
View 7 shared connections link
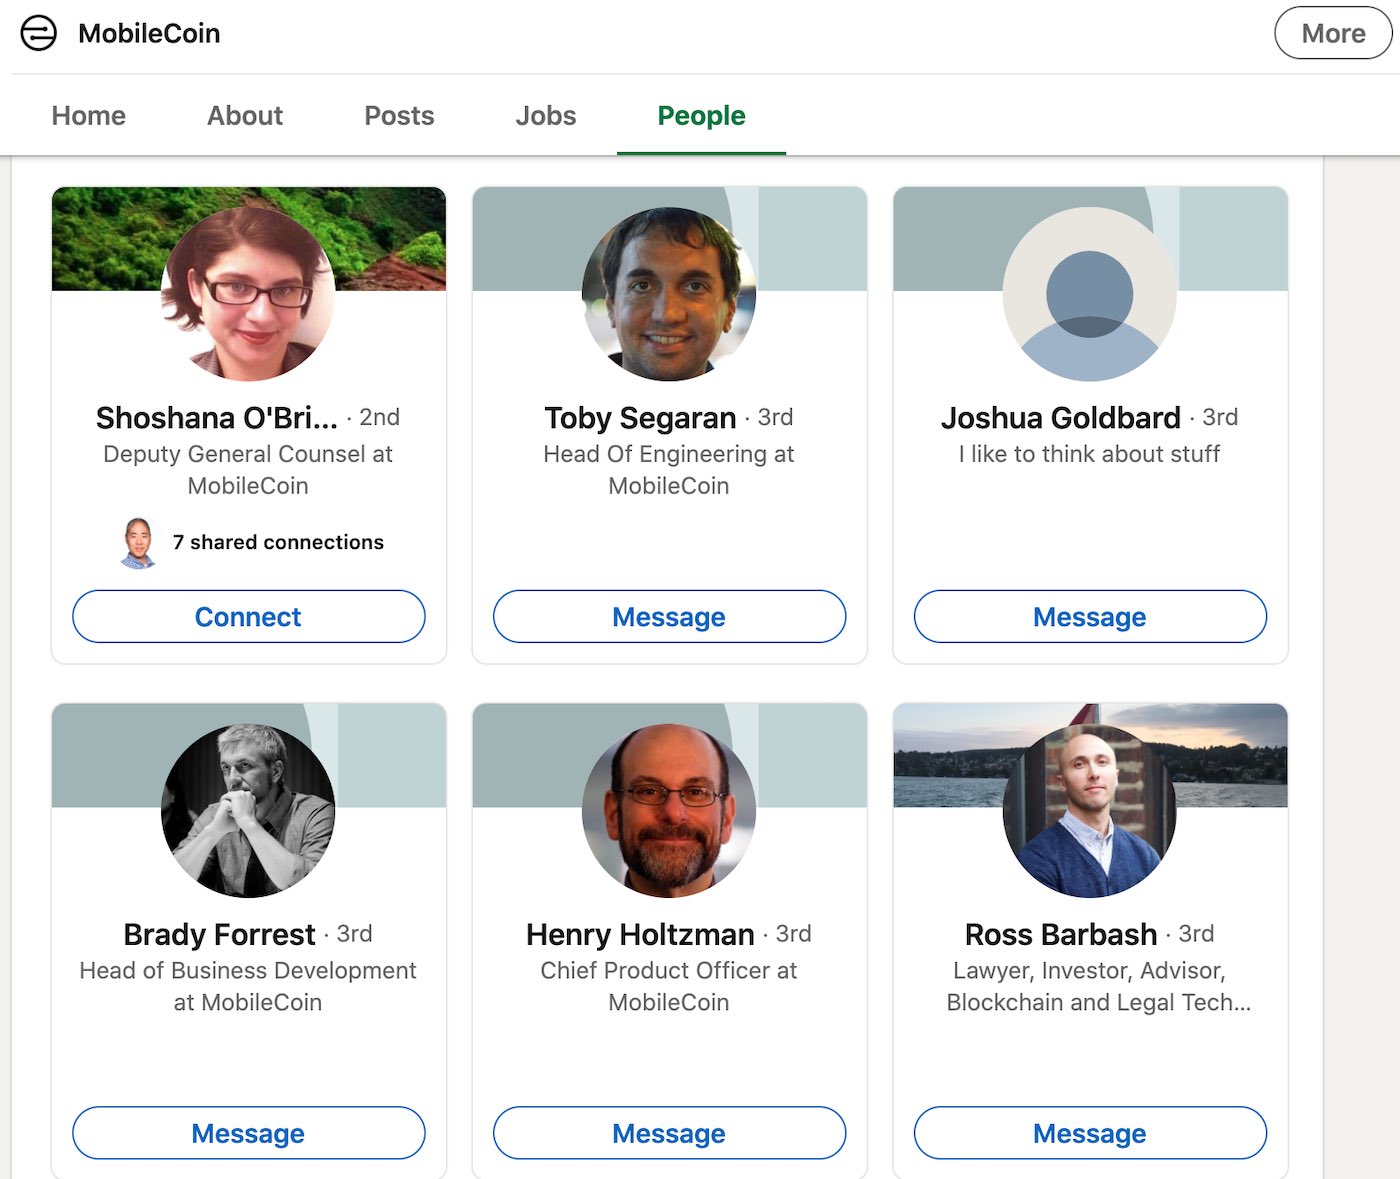pos(278,542)
